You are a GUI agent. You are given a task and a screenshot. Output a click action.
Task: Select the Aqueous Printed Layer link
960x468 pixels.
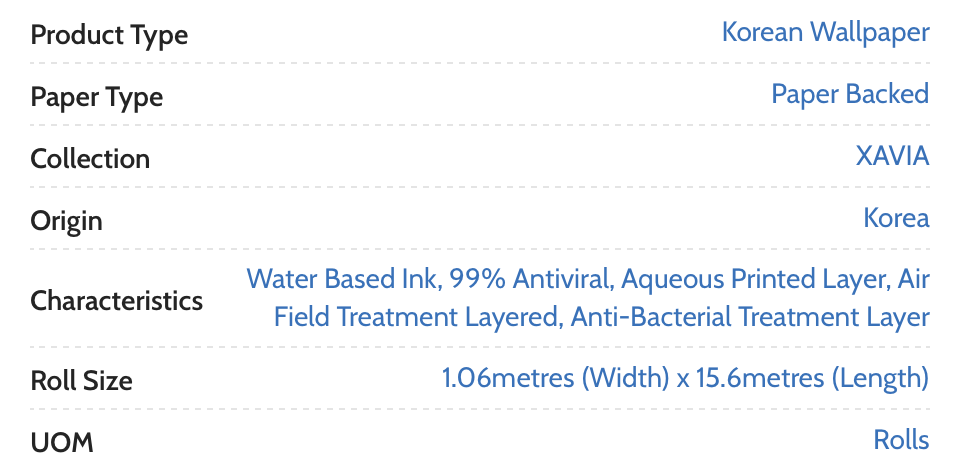741,278
